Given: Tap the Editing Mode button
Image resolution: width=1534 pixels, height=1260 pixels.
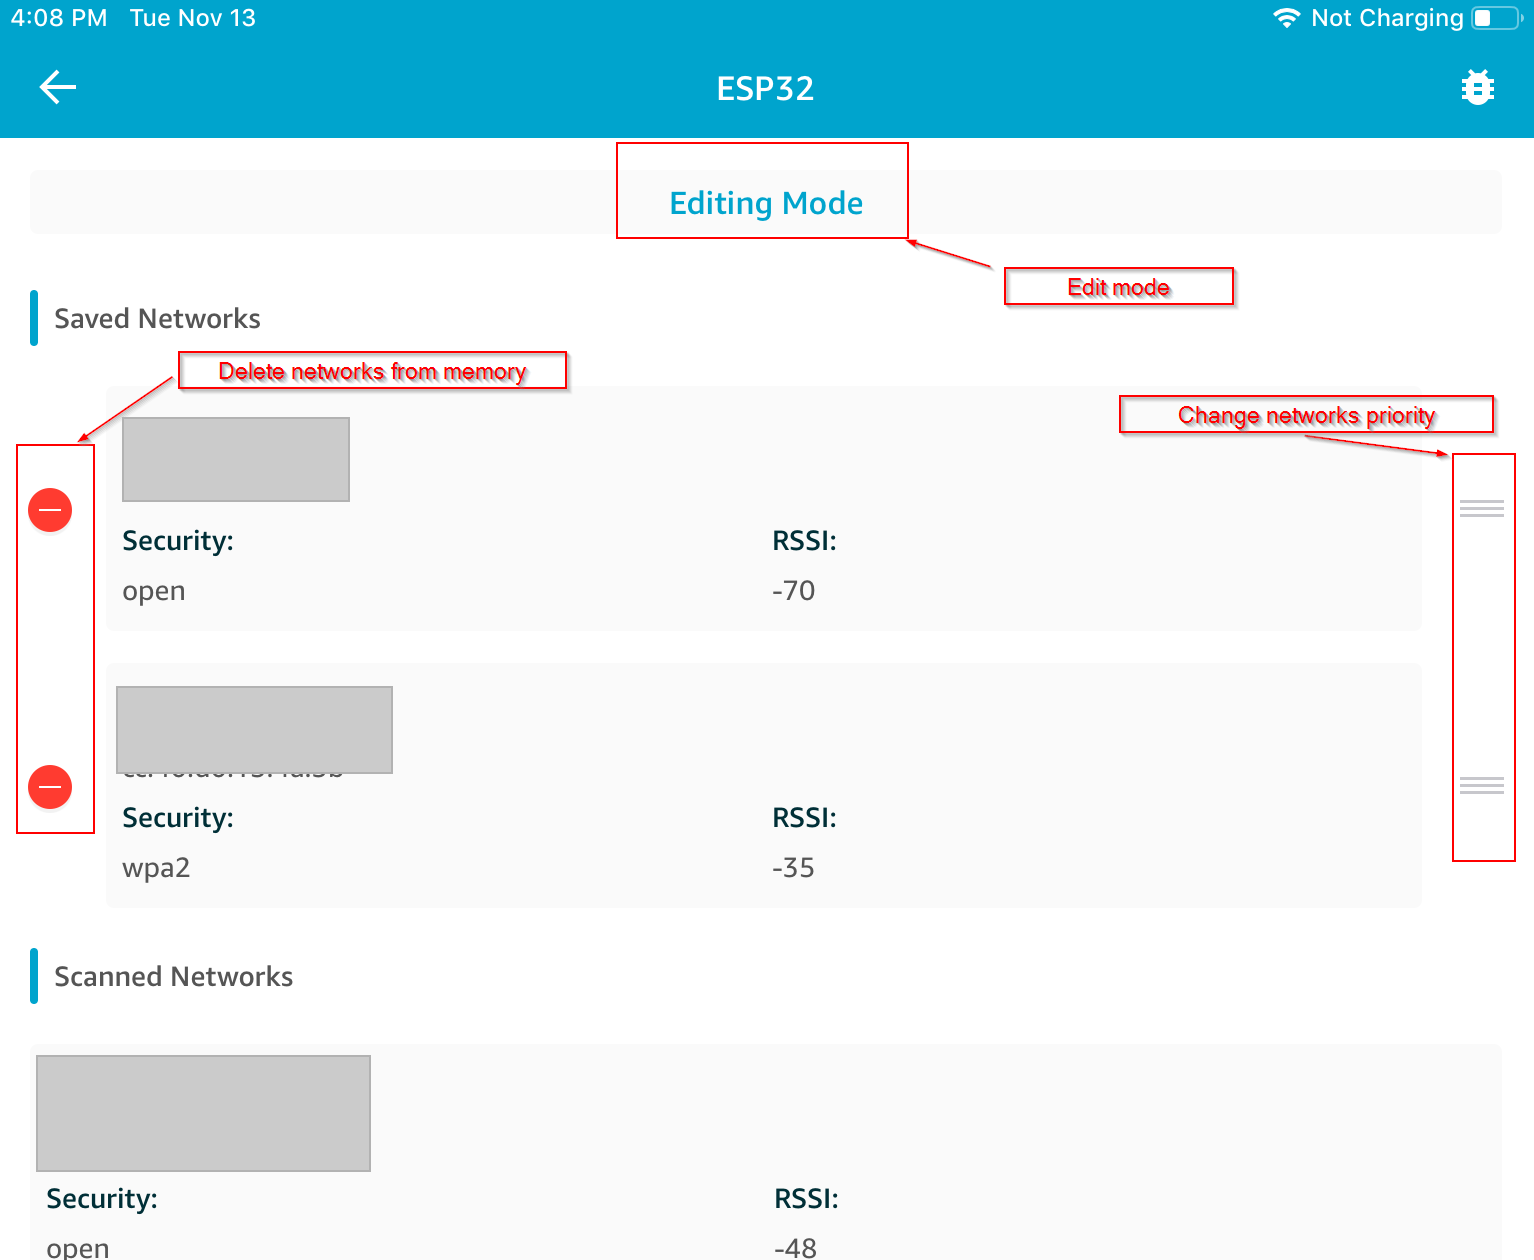Looking at the screenshot, I should tap(765, 203).
